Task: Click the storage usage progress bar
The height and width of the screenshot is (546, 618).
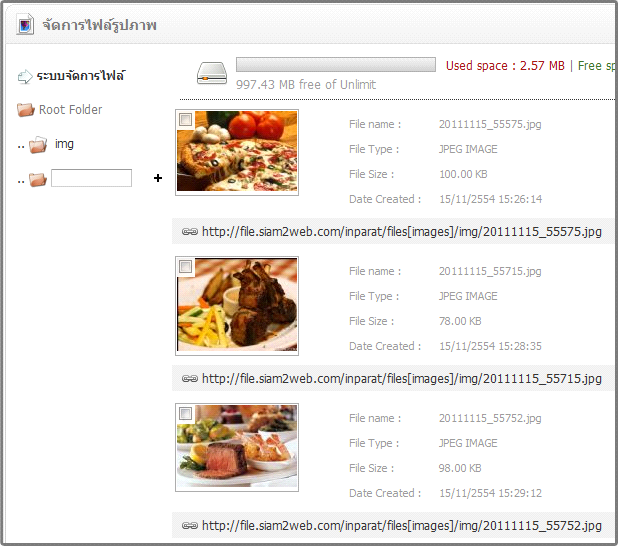Action: pos(336,65)
